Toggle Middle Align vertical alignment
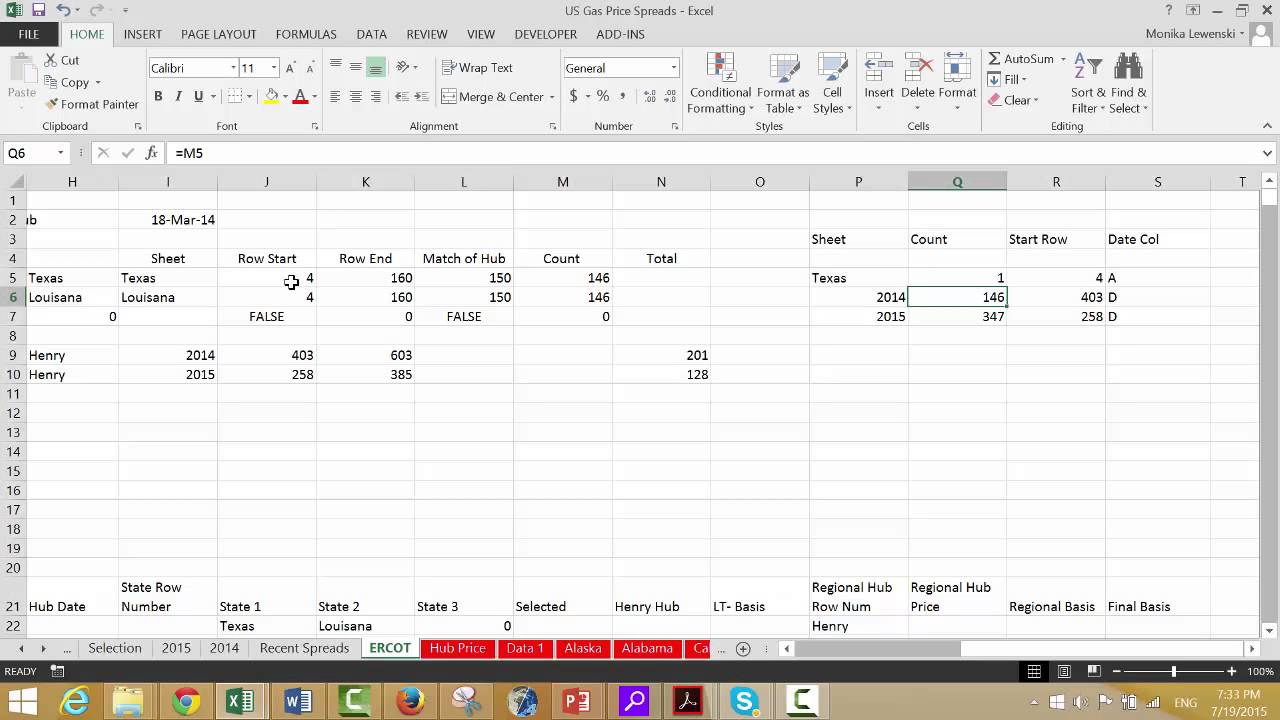The width and height of the screenshot is (1280, 720). coord(355,67)
